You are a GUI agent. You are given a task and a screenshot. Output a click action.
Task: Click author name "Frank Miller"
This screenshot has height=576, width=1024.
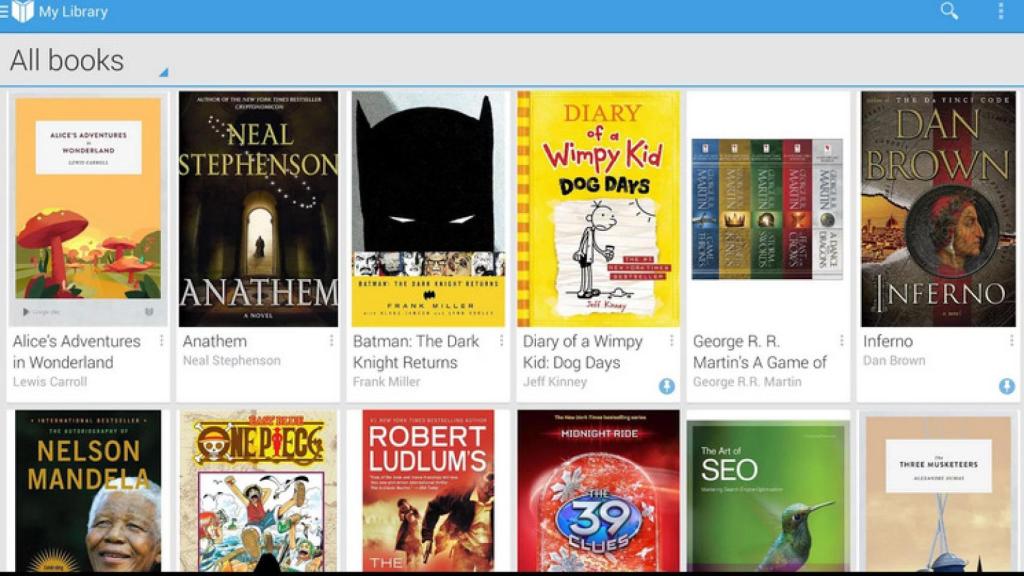(x=387, y=381)
